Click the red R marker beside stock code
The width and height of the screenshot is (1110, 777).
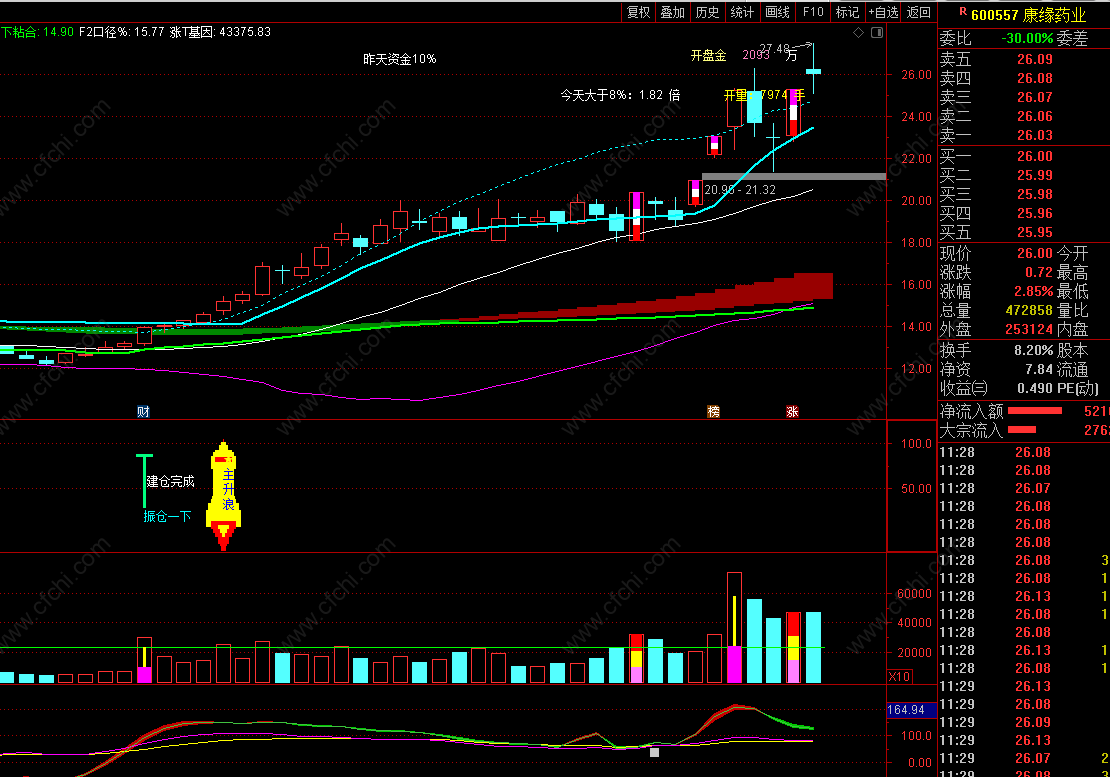(x=963, y=12)
